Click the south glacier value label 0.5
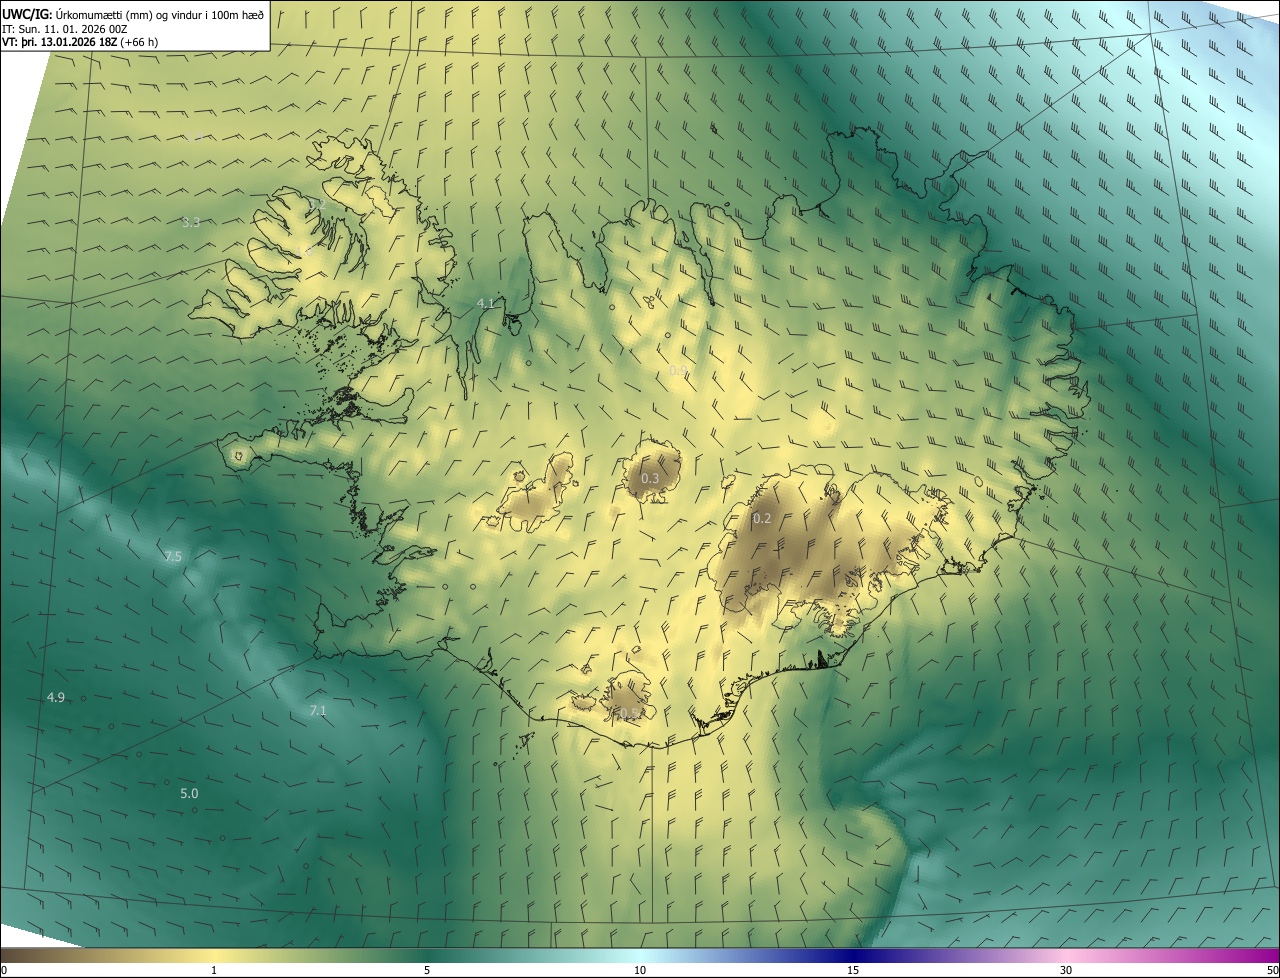The height and width of the screenshot is (978, 1280). click(628, 713)
